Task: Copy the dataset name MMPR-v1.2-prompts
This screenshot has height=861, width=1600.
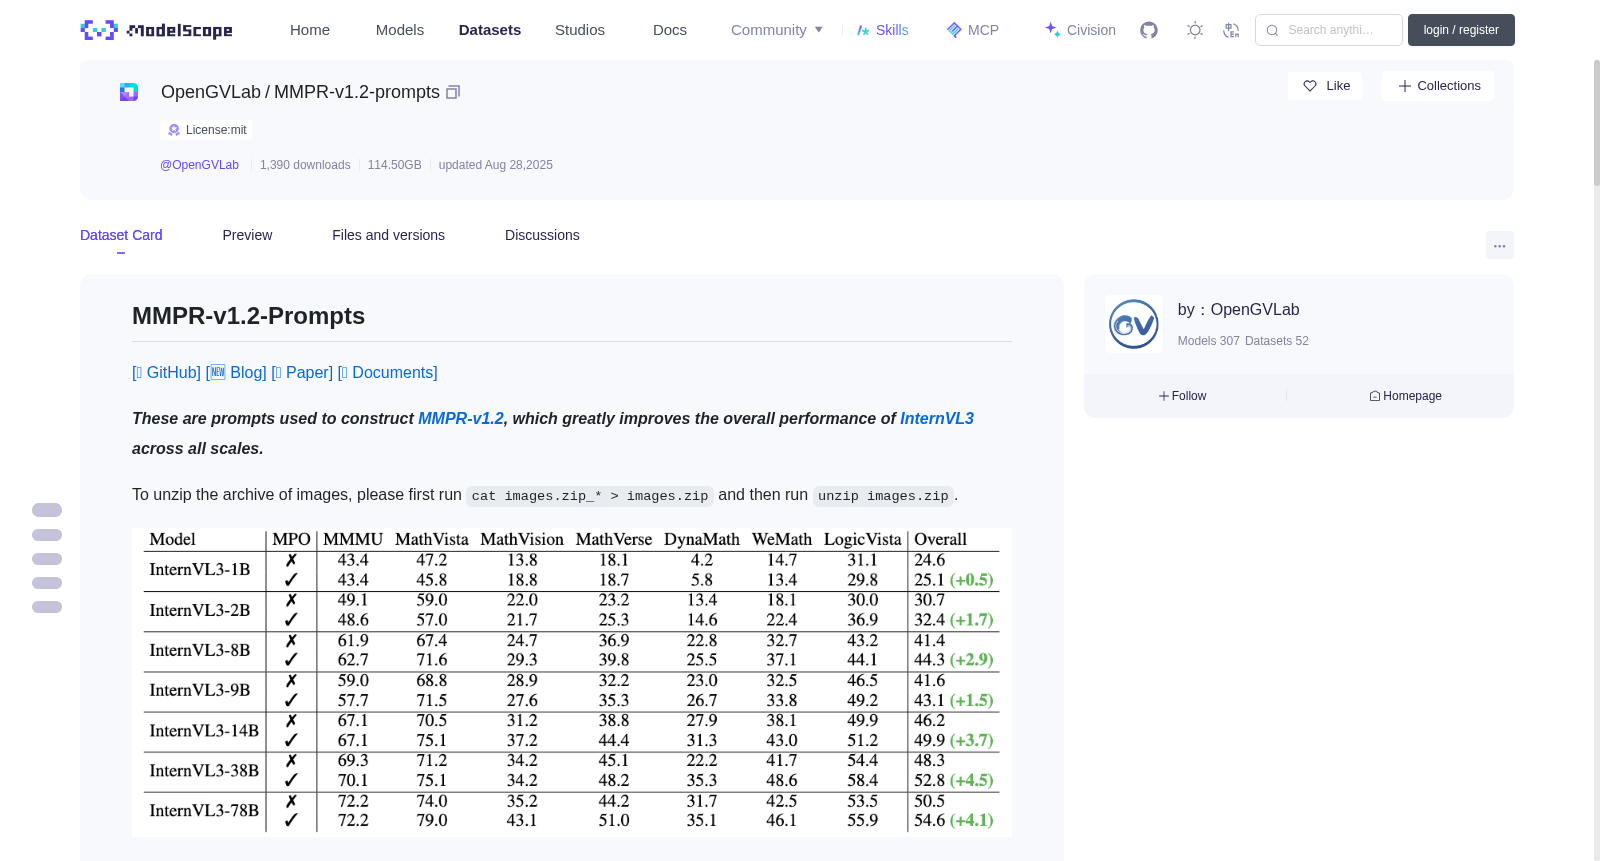Action: 453,92
